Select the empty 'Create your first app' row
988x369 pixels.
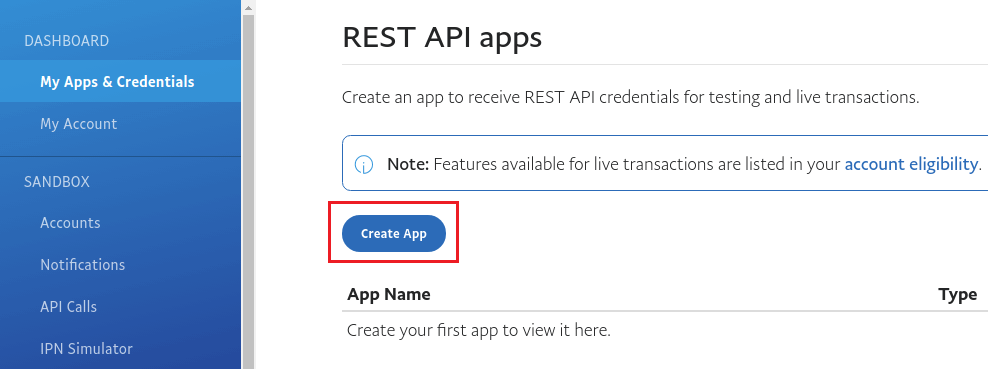point(665,330)
